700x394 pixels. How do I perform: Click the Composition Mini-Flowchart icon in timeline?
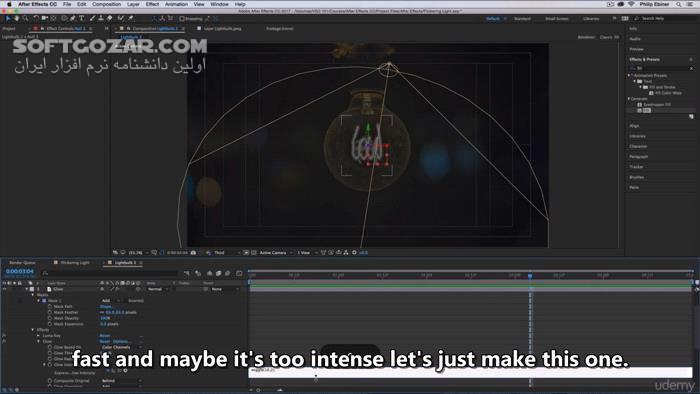coord(187,273)
